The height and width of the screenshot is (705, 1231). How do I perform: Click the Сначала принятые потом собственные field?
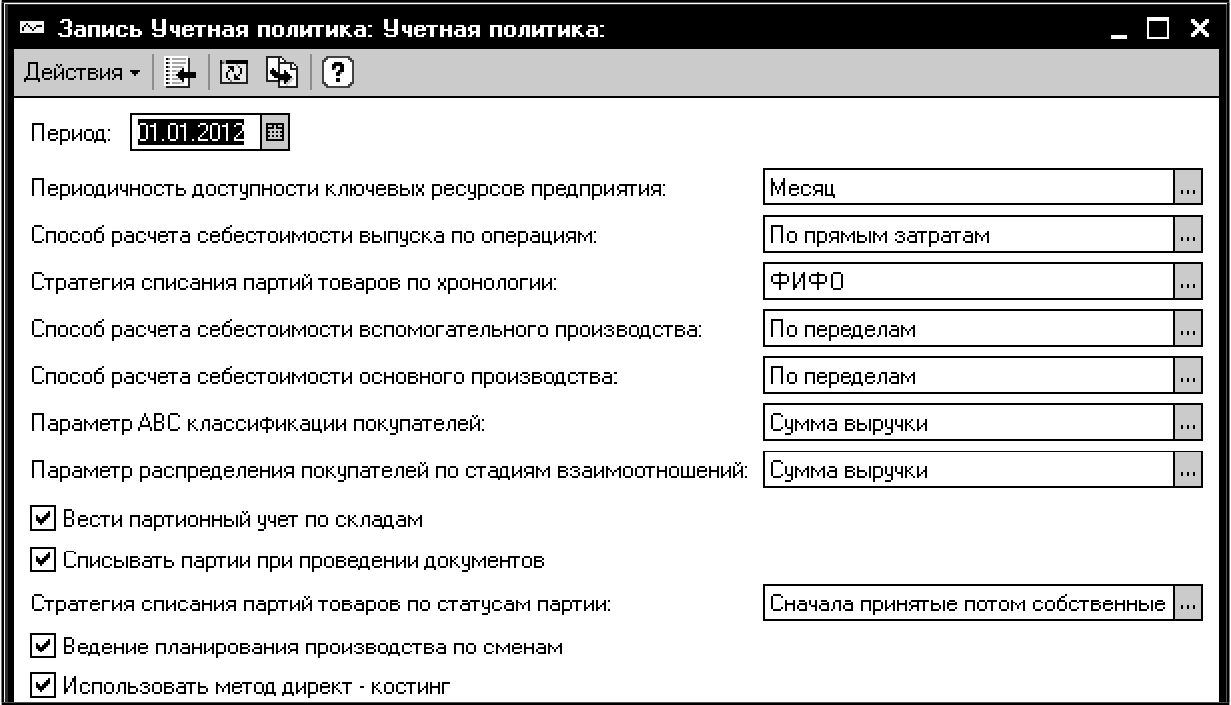click(967, 605)
